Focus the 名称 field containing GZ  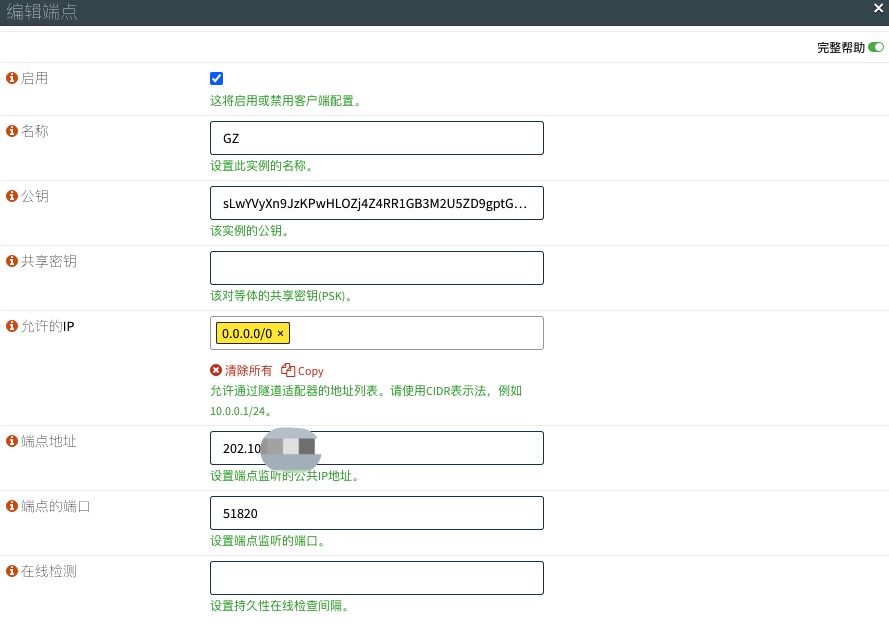pyautogui.click(x=376, y=138)
